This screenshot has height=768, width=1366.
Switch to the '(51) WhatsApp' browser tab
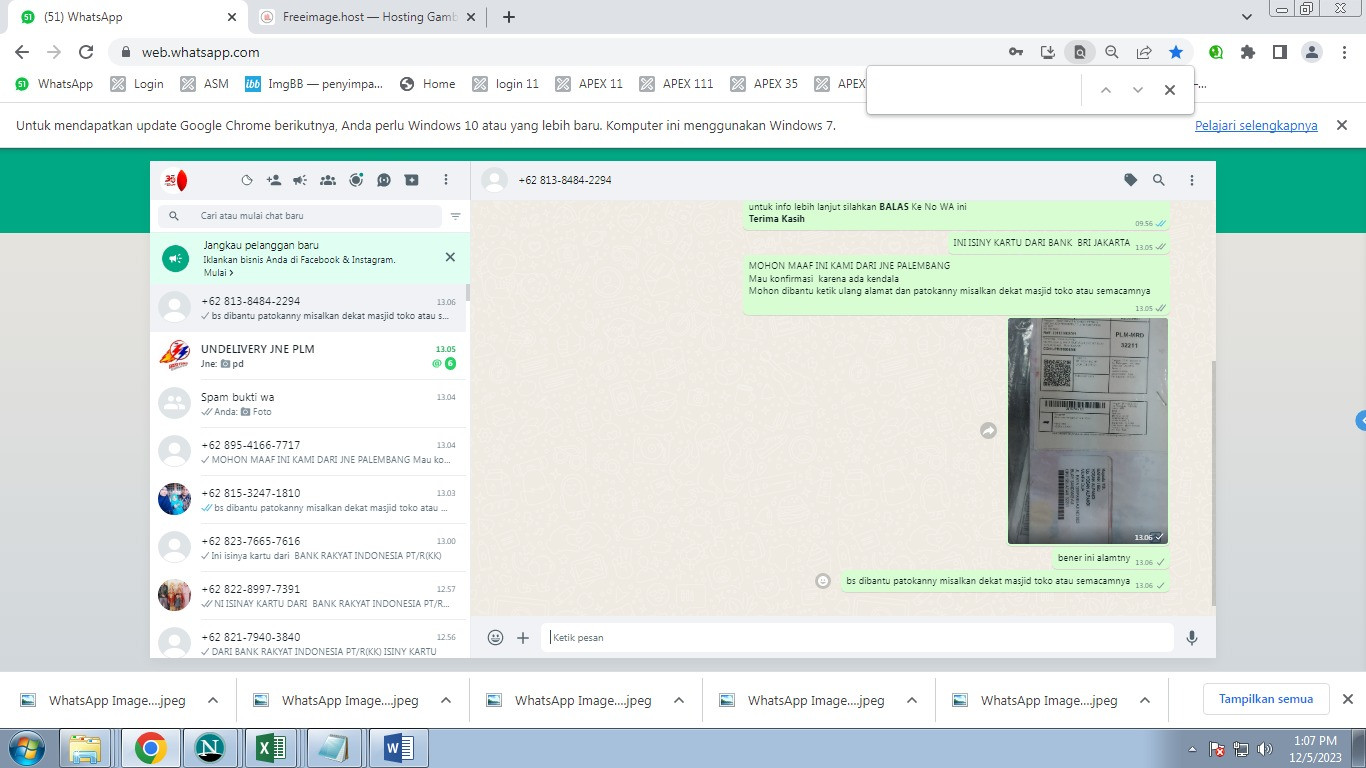[130, 17]
